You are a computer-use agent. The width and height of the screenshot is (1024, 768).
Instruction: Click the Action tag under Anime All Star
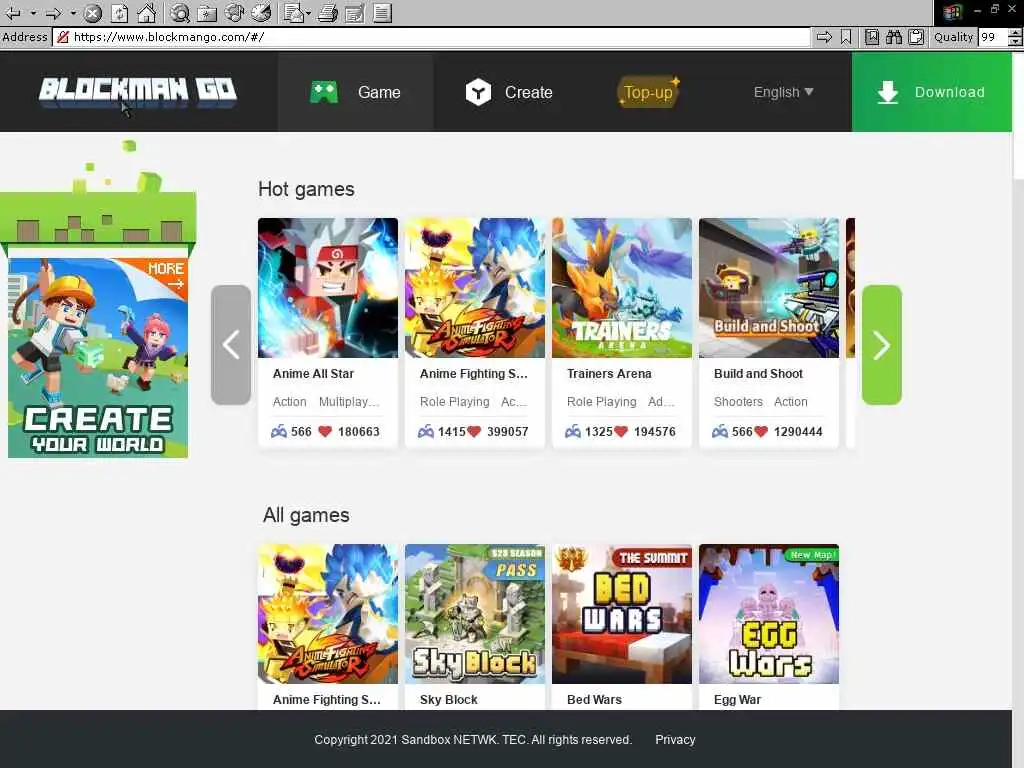tap(289, 402)
